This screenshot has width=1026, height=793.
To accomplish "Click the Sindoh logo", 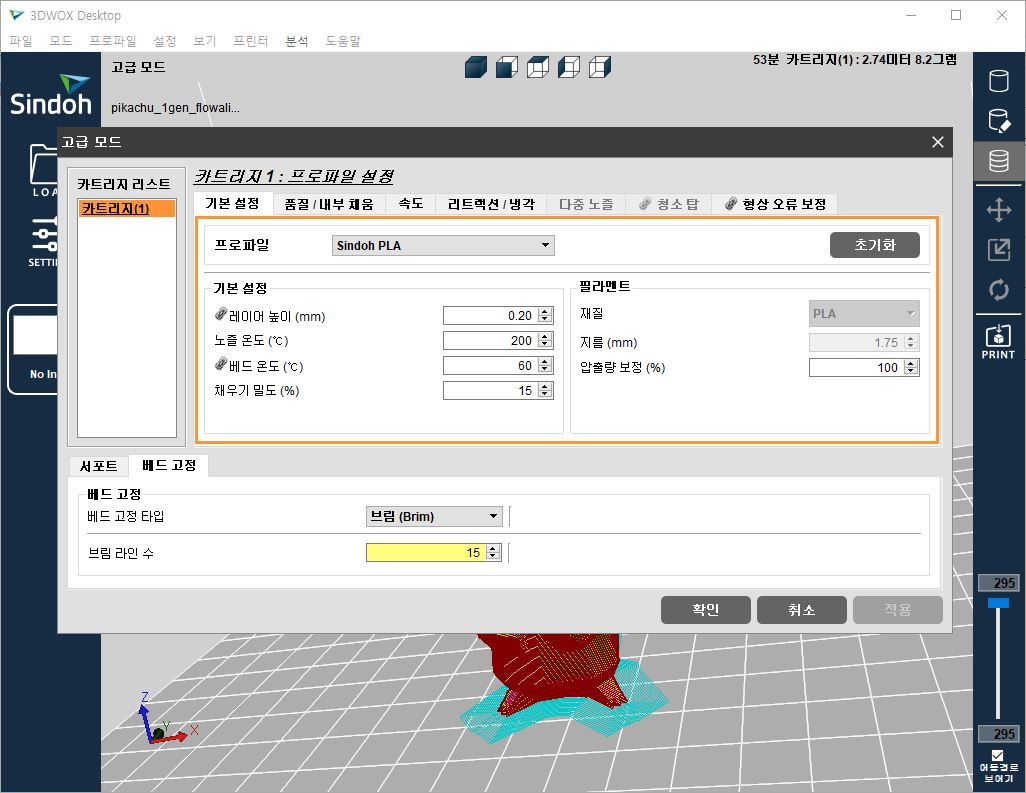I will click(x=51, y=96).
